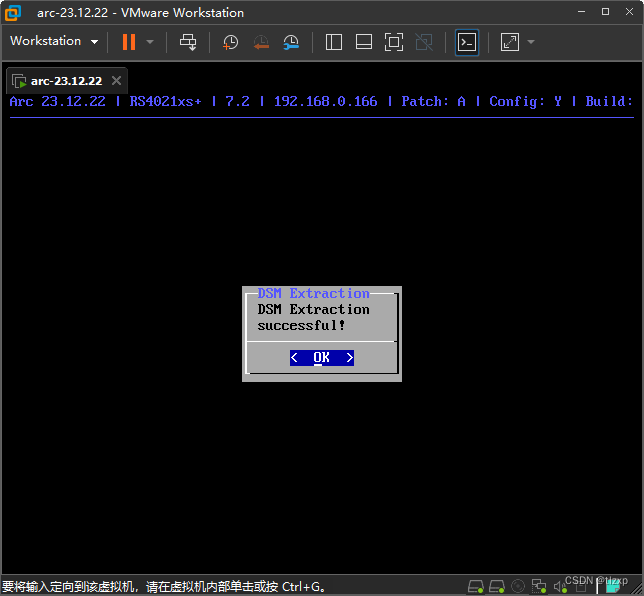Click the sound card status icon
Viewport: 644px width, 596px height.
[560, 587]
